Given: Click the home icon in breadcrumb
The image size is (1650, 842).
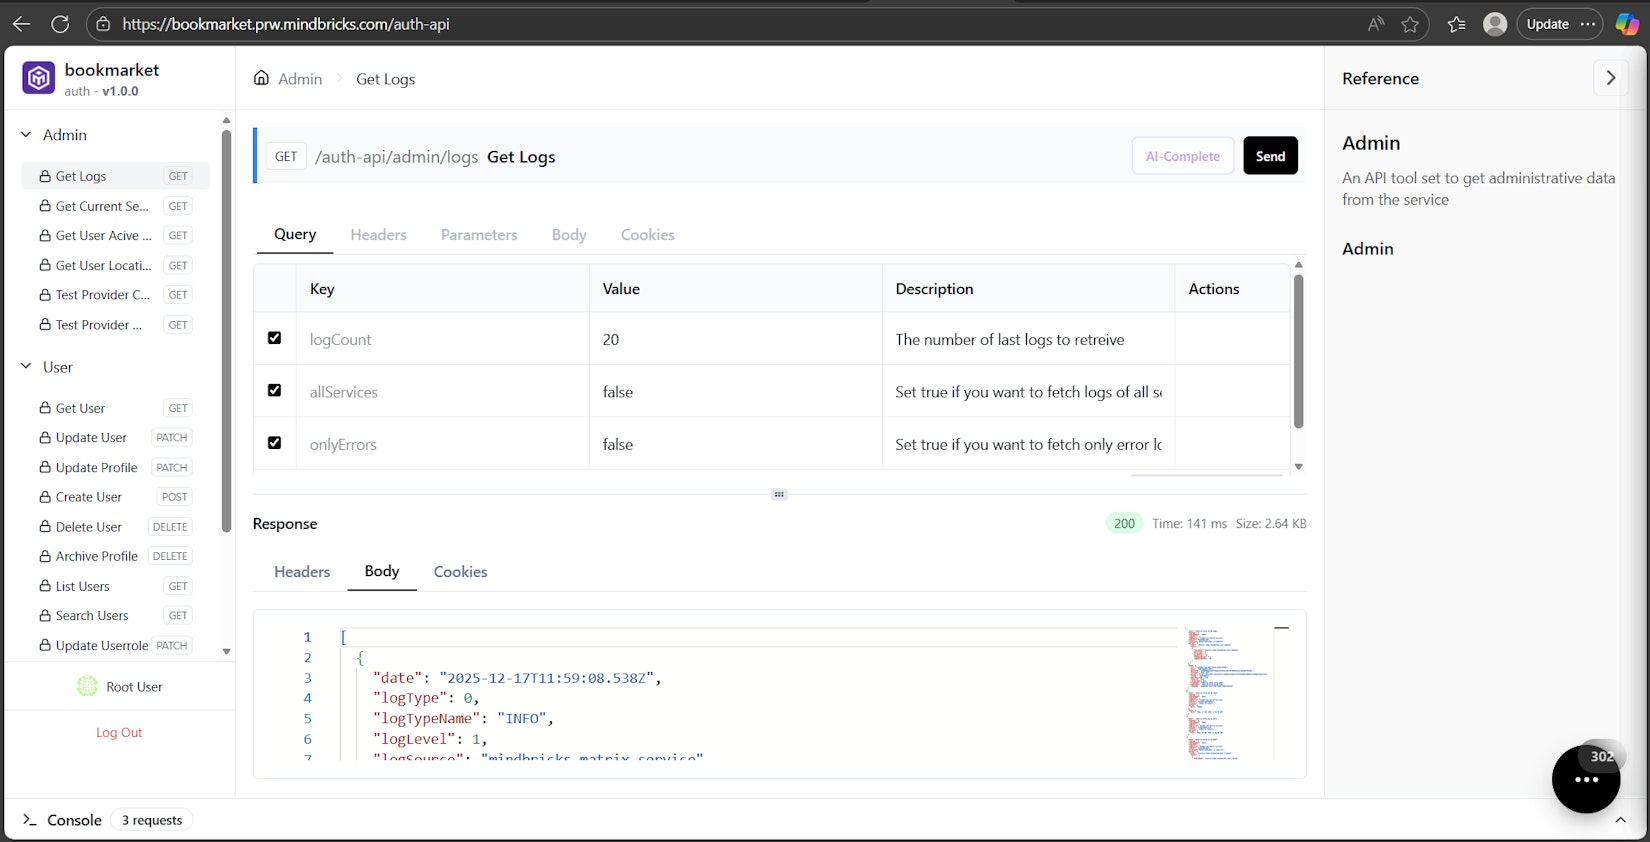Looking at the screenshot, I should click(x=261, y=78).
